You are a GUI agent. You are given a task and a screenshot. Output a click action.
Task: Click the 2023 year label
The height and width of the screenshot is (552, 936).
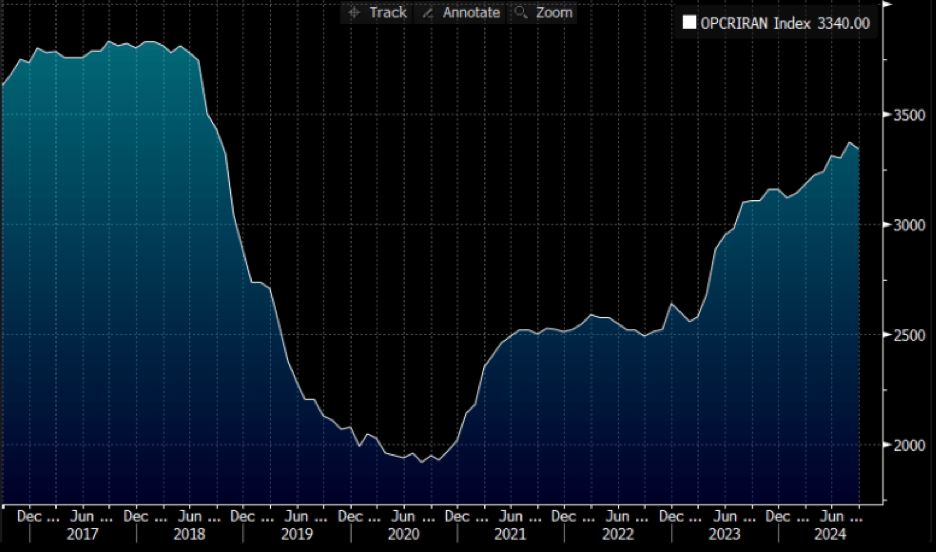[x=725, y=534]
